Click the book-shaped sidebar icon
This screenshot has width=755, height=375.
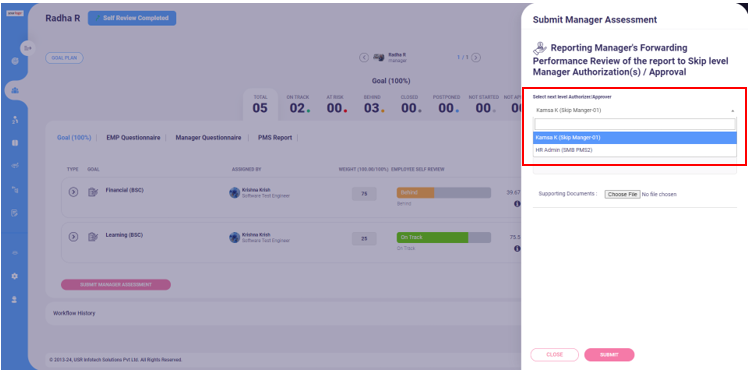point(15,143)
